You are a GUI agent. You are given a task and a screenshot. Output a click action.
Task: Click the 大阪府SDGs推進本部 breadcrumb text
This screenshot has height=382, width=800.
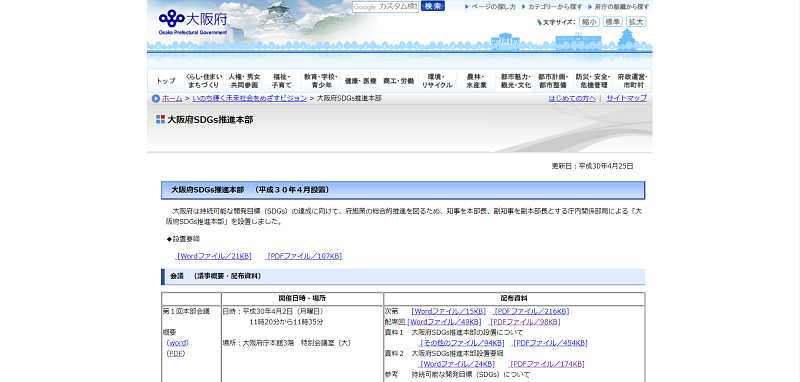[x=349, y=98]
